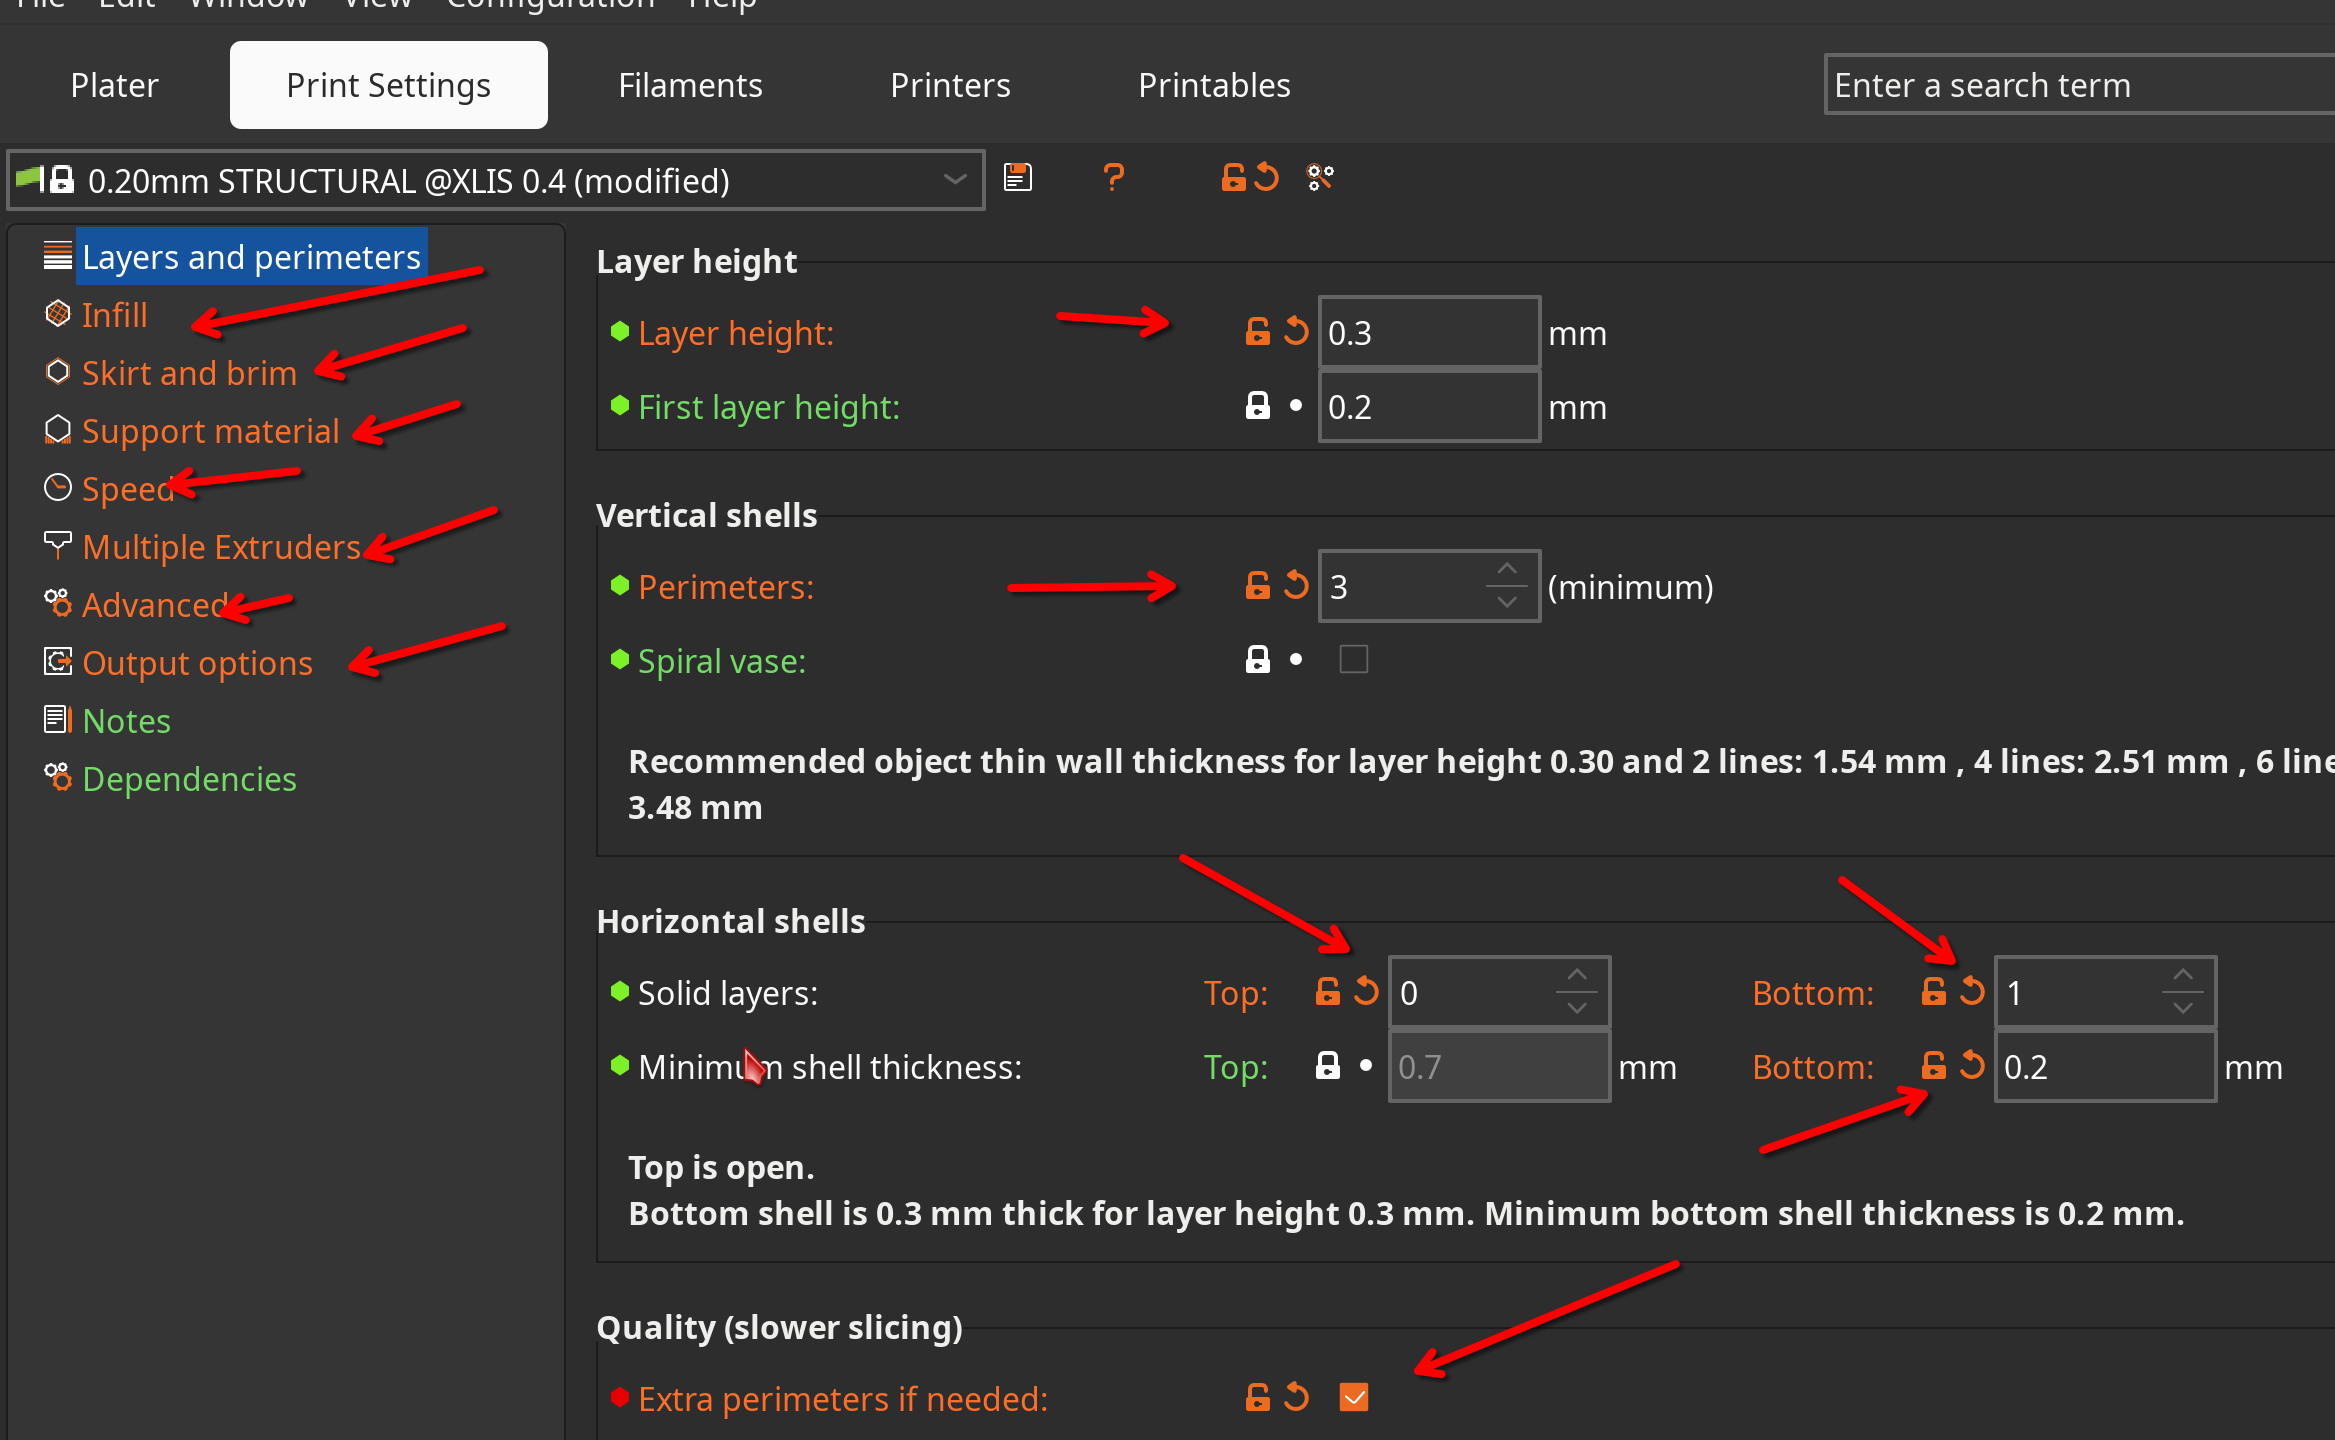Reset Perimeters value with its undo arrow
Image resolution: width=2335 pixels, height=1440 pixels.
click(1296, 585)
